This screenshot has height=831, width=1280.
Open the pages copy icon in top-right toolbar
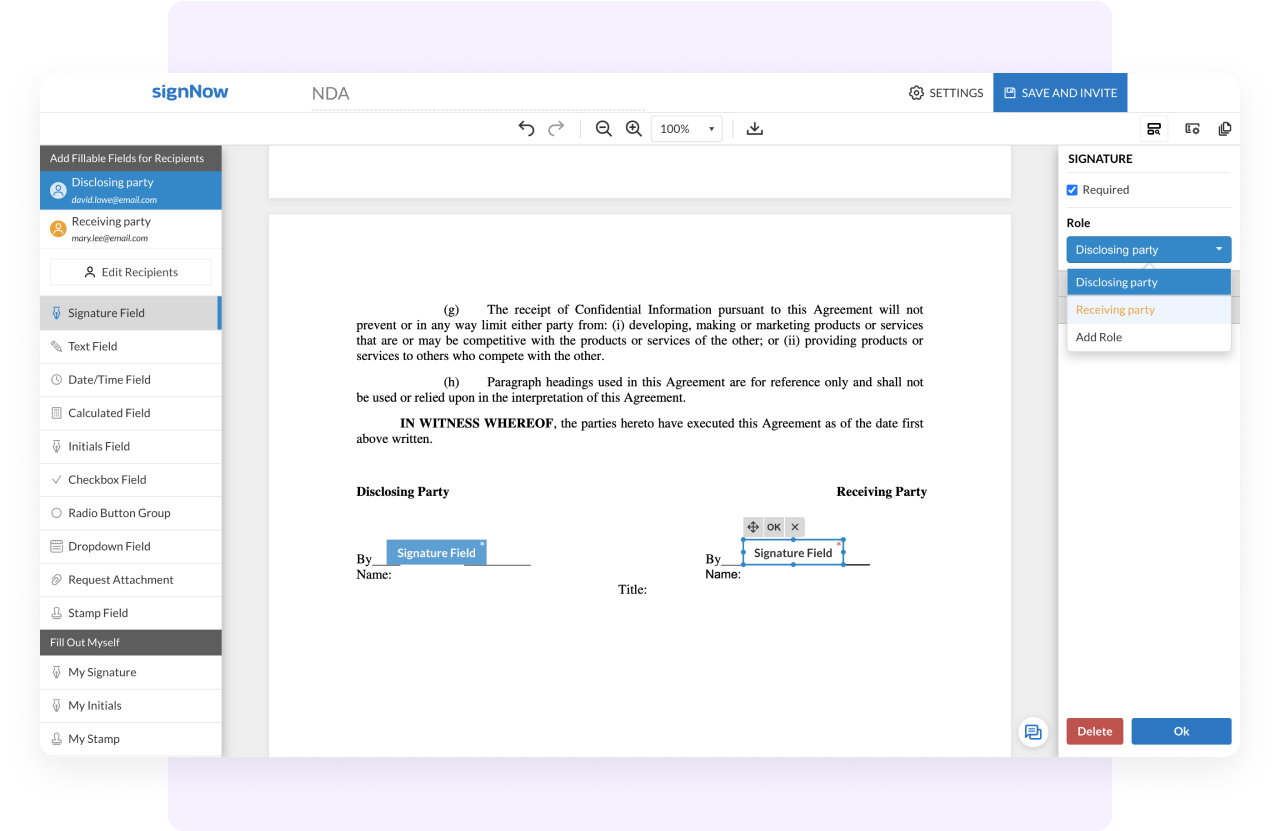[x=1224, y=128]
